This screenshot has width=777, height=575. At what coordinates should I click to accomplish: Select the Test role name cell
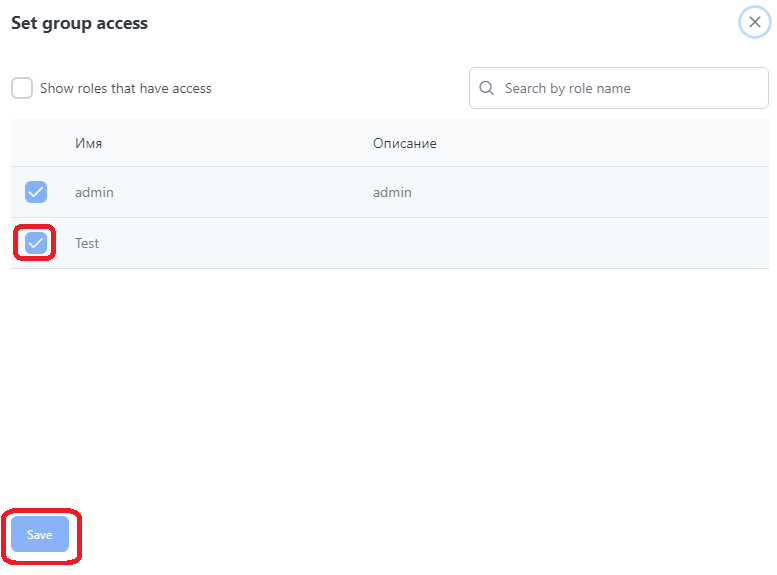click(x=87, y=243)
